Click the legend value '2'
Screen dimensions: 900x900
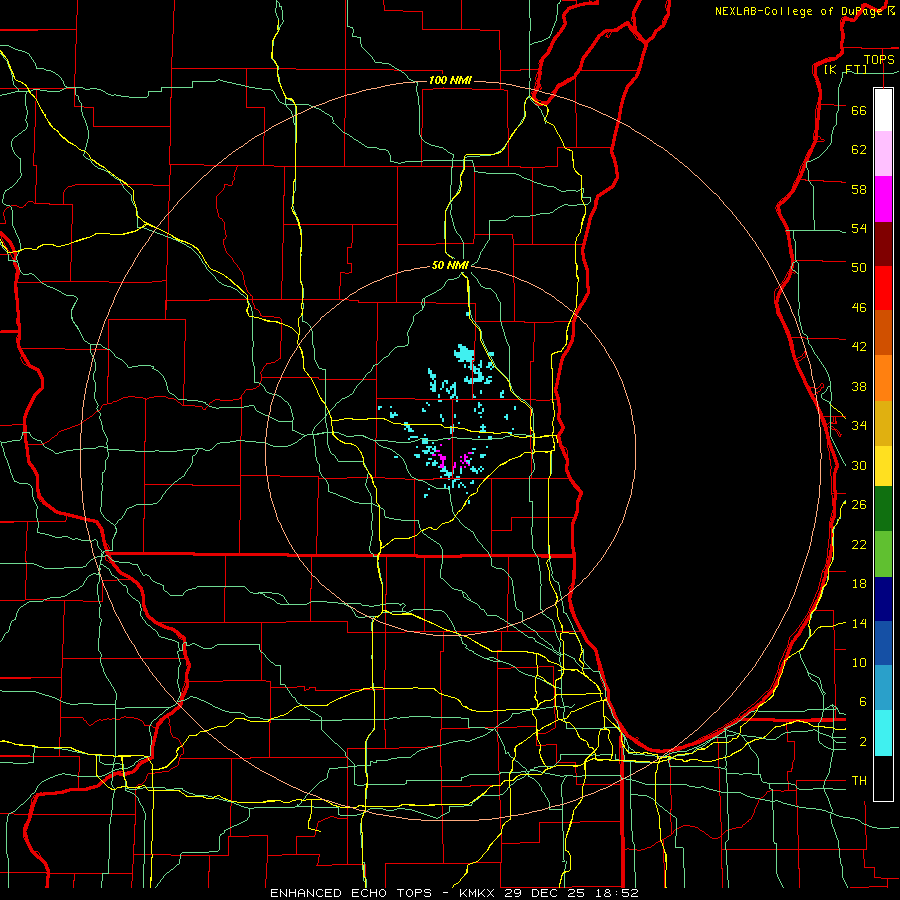(863, 742)
